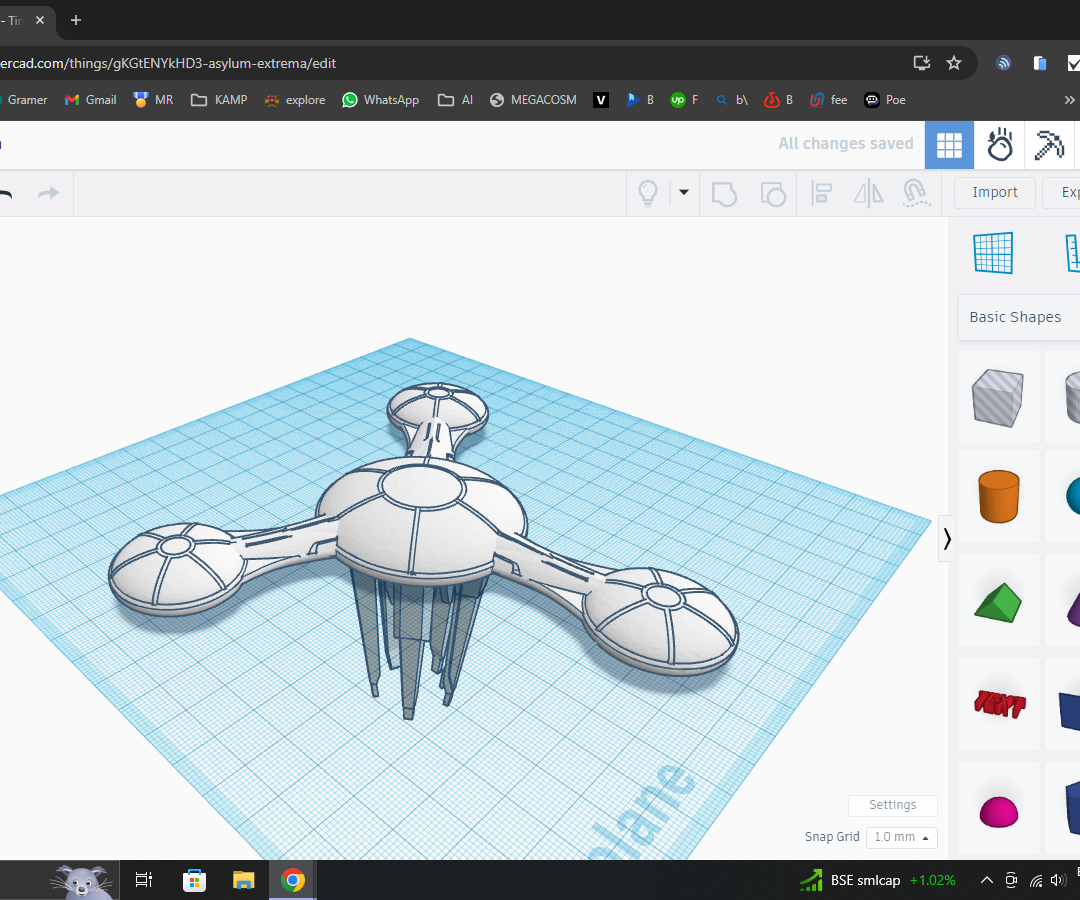
Task: Collapse the shapes panel with the chevron
Action: (946, 539)
